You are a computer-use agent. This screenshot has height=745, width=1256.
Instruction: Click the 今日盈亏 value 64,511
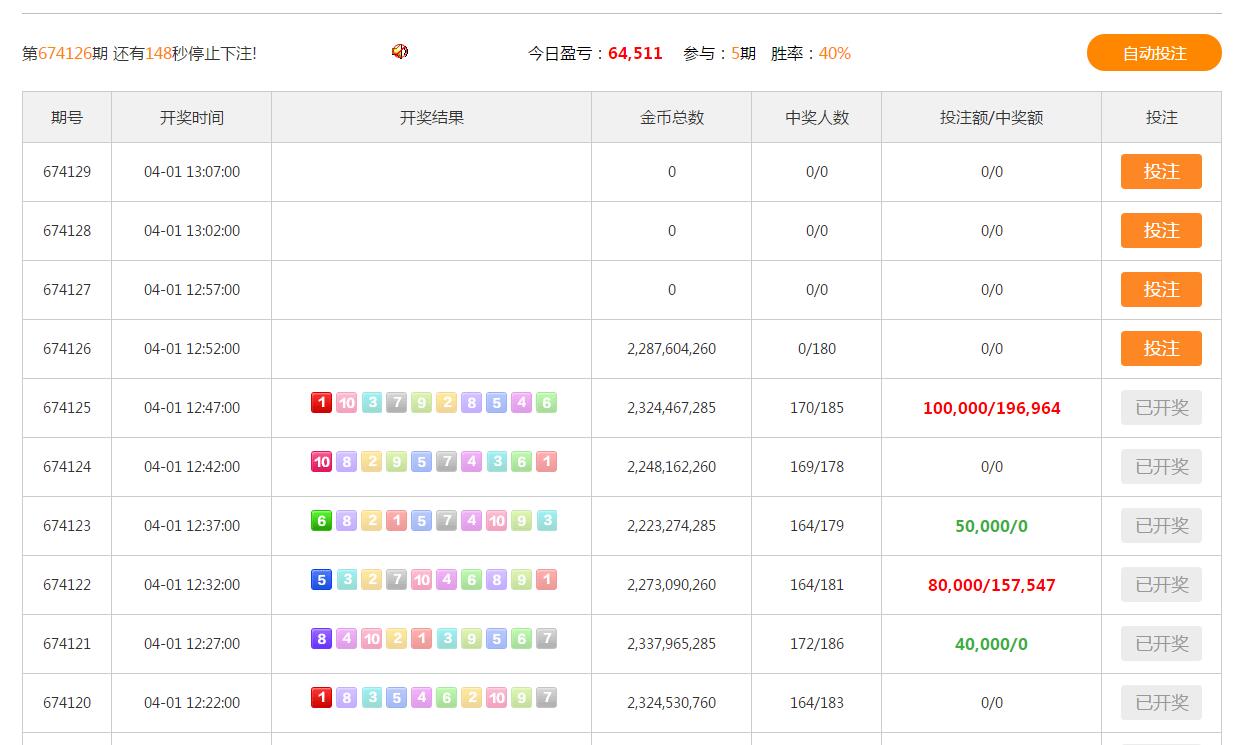pos(635,54)
